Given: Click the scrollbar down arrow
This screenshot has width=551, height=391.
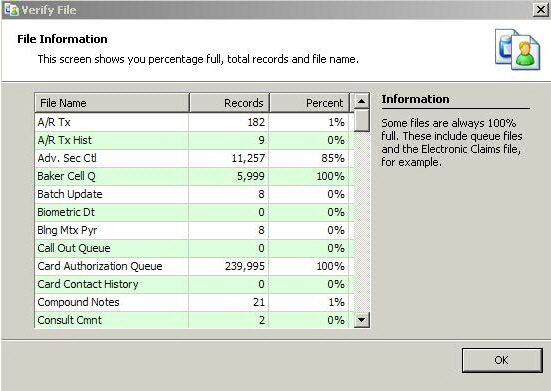Looking at the screenshot, I should pos(361,320).
